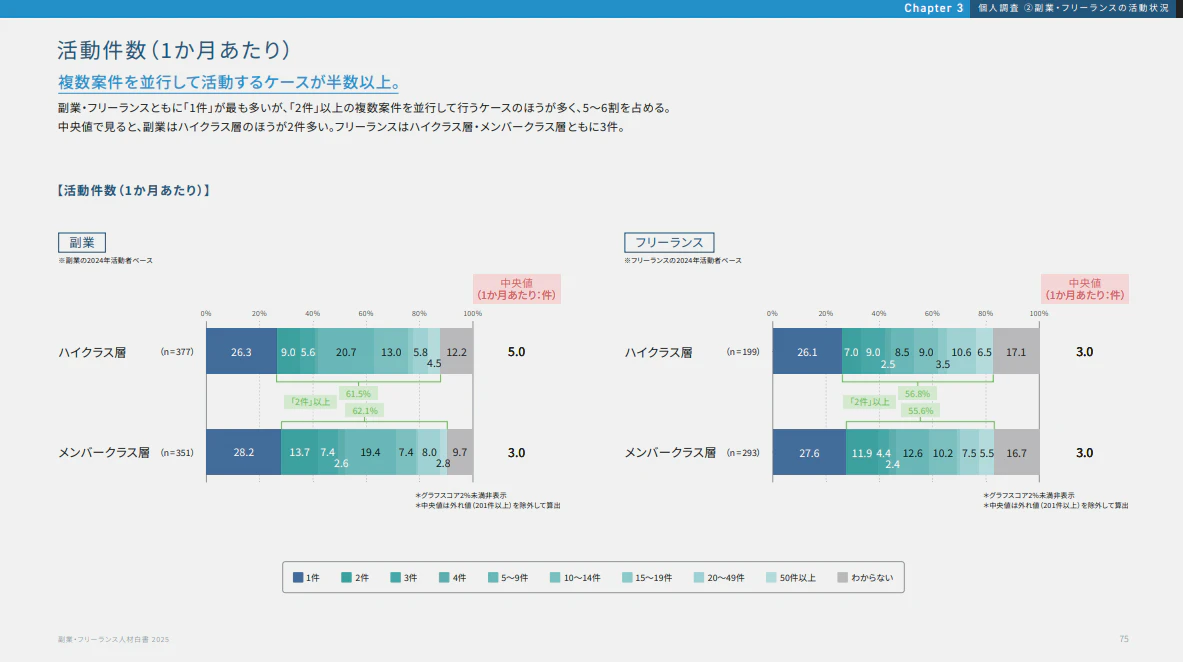This screenshot has width=1183, height=662.
Task: Click the 56.8% green label
Action: [917, 394]
